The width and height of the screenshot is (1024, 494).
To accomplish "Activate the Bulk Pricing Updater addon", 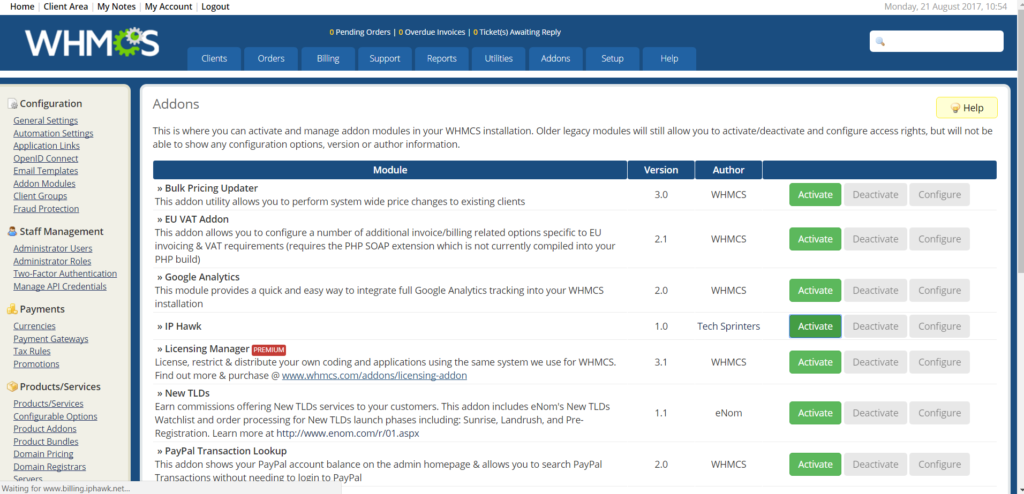I will pos(815,195).
